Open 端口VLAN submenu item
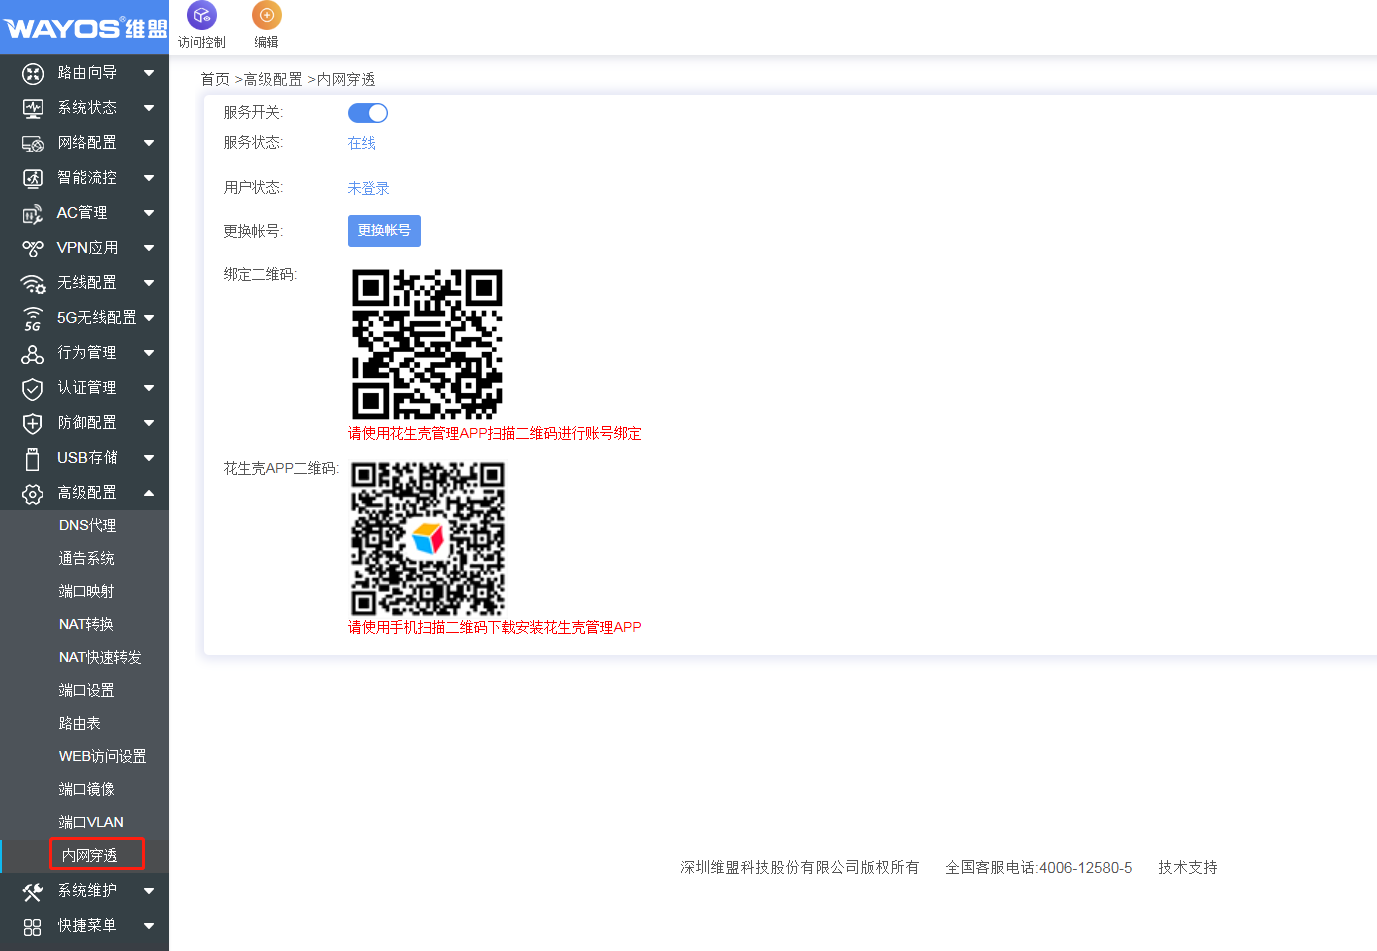 (91, 822)
